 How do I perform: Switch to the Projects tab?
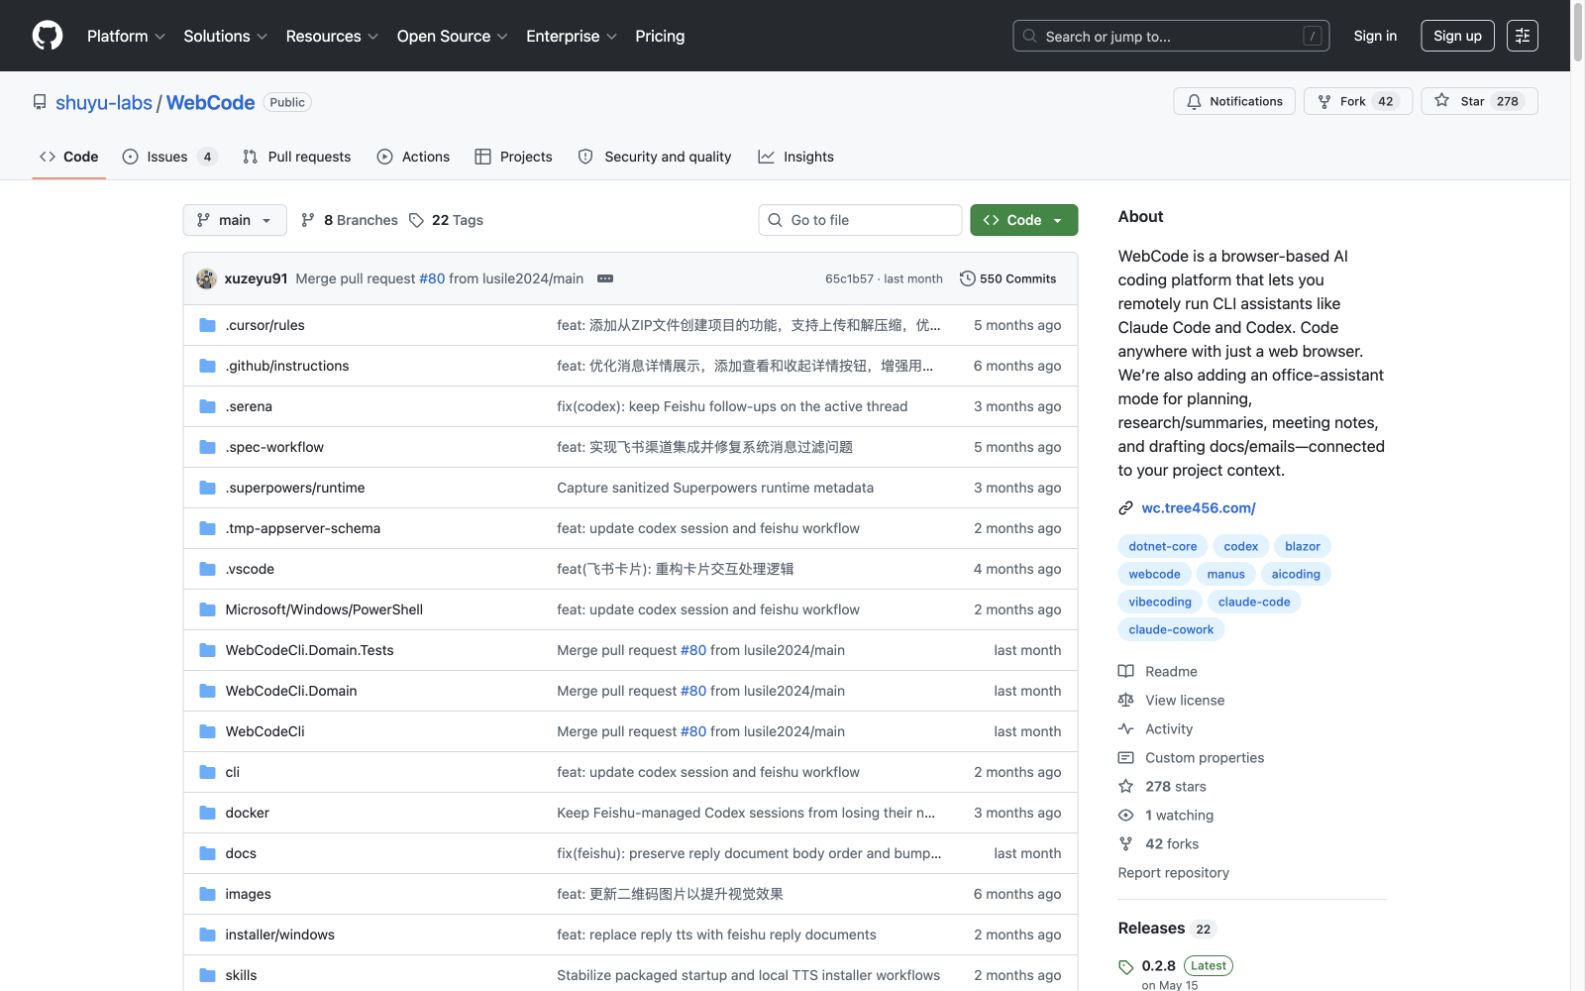pyautogui.click(x=513, y=157)
